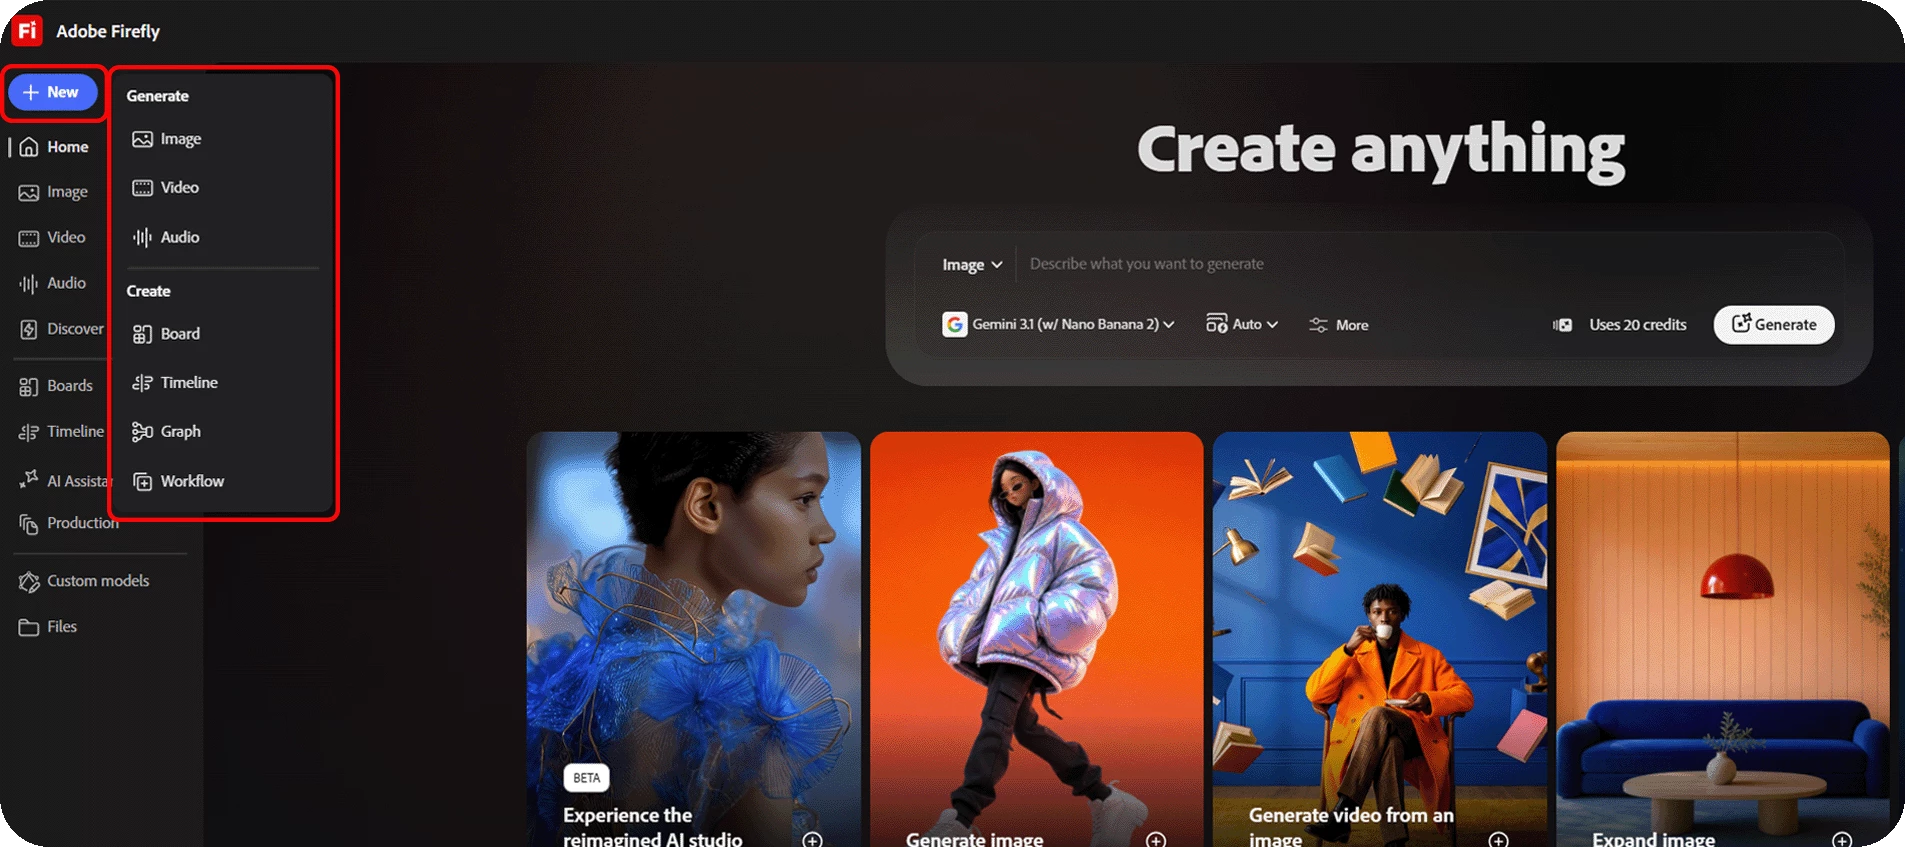Open the Generate video from an image card
The width and height of the screenshot is (1905, 847).
coord(1380,639)
